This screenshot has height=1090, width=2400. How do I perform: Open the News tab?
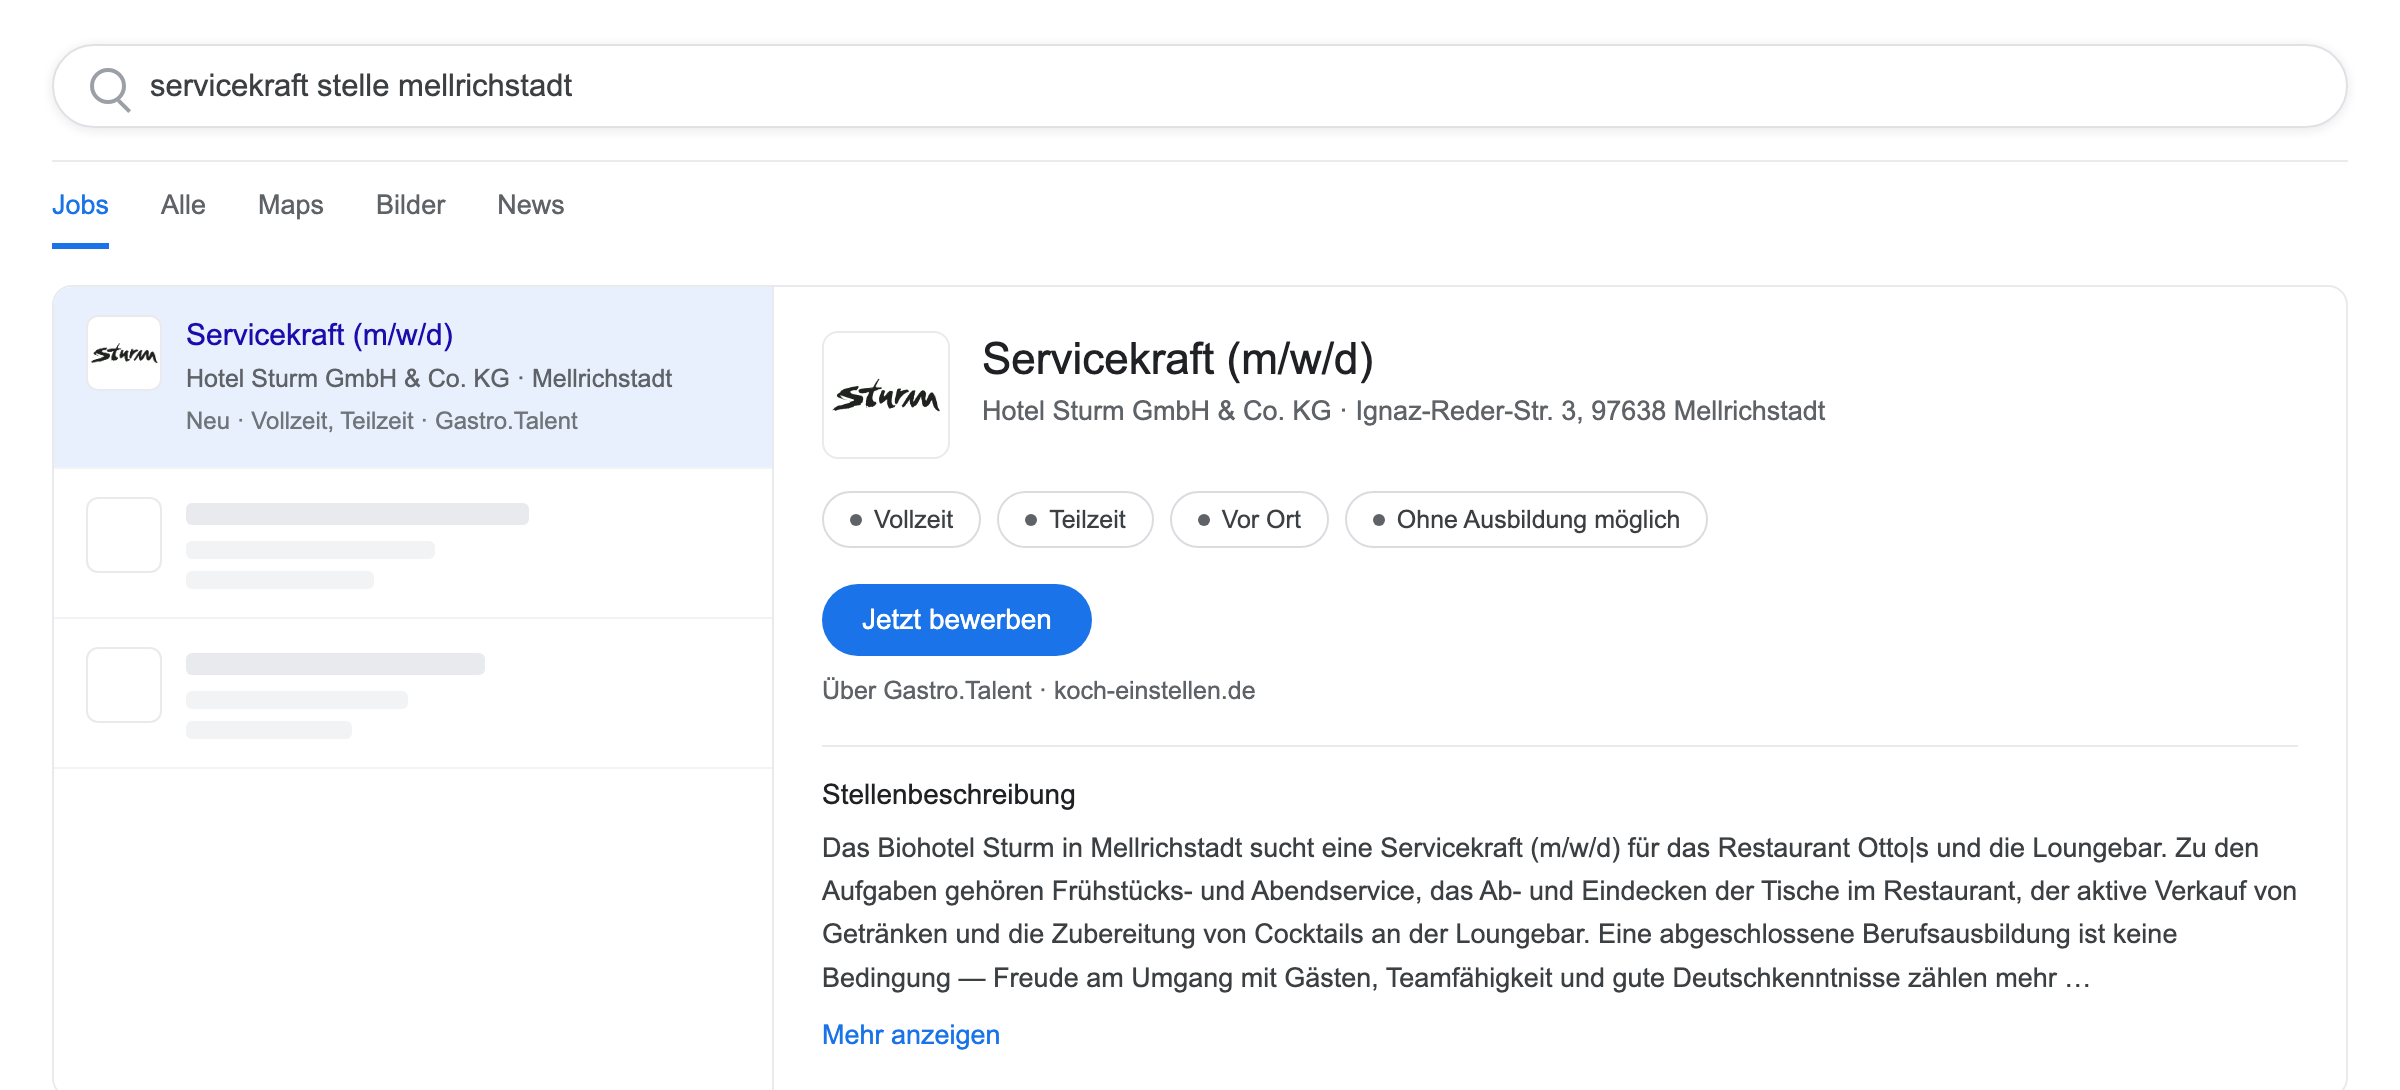coord(531,205)
